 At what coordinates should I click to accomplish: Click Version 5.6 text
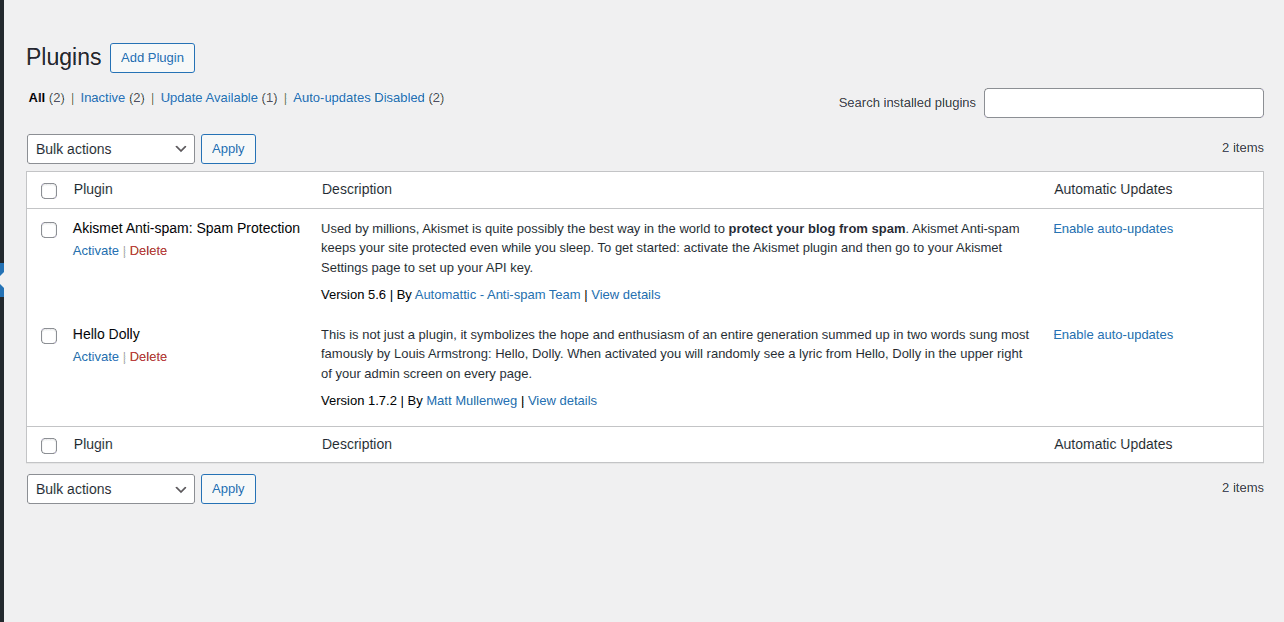point(353,295)
